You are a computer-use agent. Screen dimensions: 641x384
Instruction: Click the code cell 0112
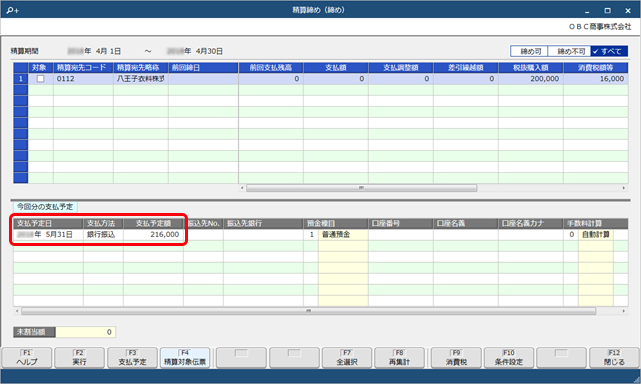pos(83,79)
